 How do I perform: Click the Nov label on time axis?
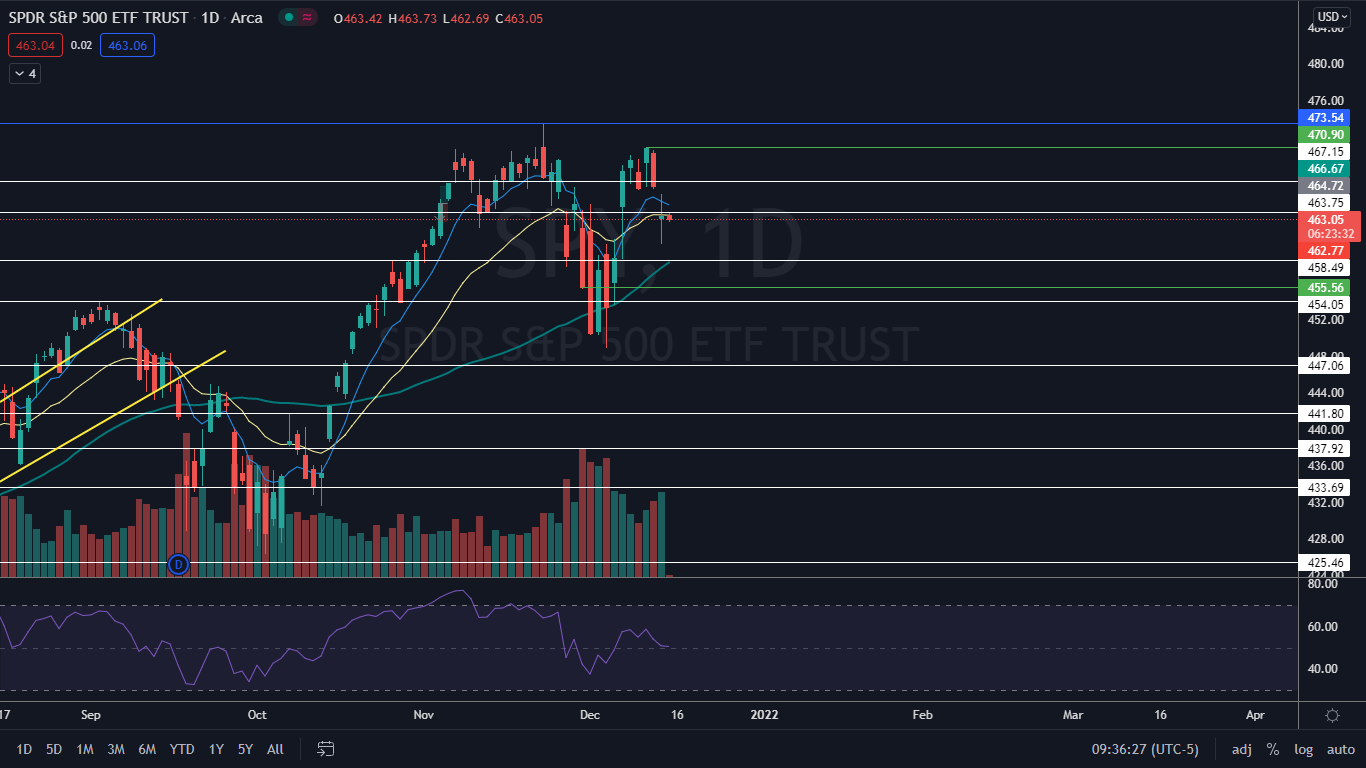(x=423, y=715)
